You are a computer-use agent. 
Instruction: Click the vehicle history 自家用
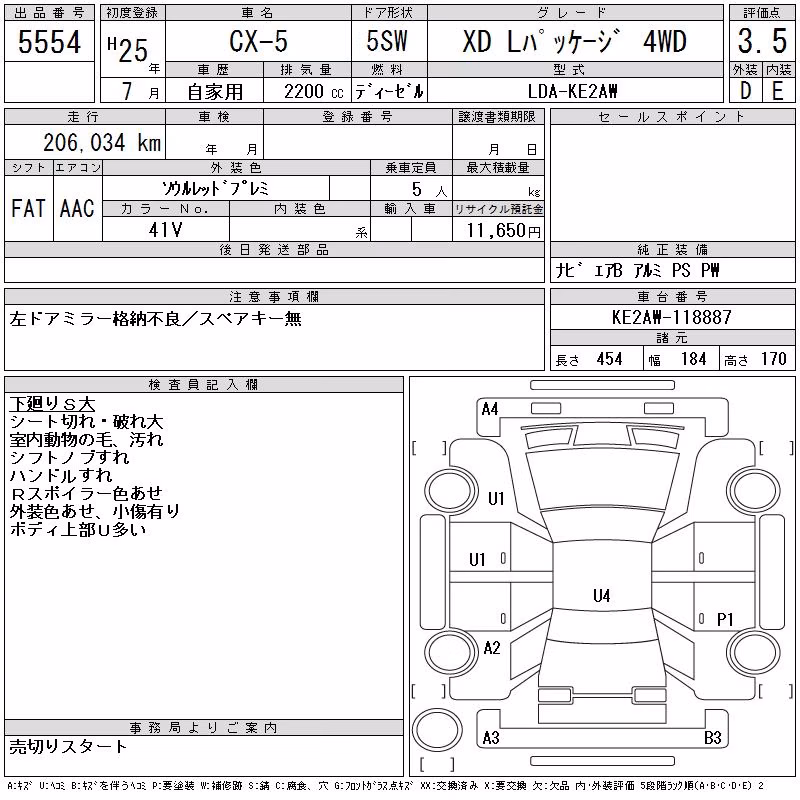[x=215, y=92]
